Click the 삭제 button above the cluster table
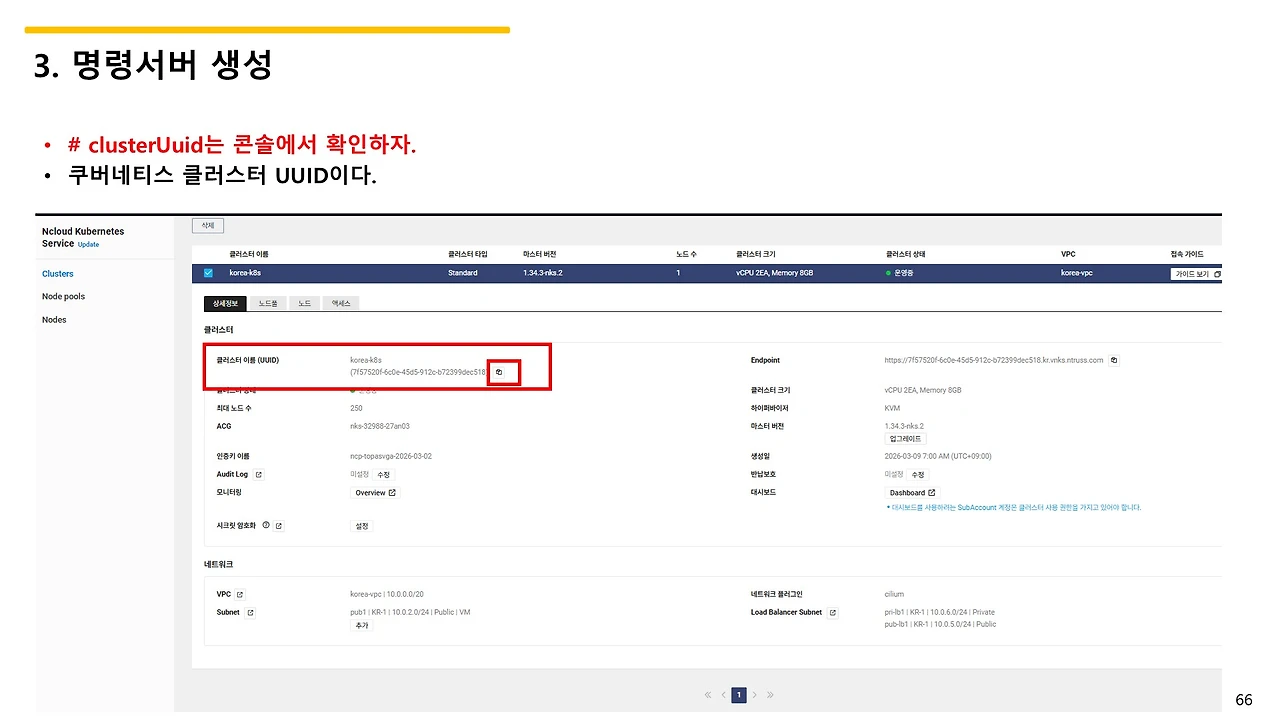1280x720 pixels. click(207, 226)
